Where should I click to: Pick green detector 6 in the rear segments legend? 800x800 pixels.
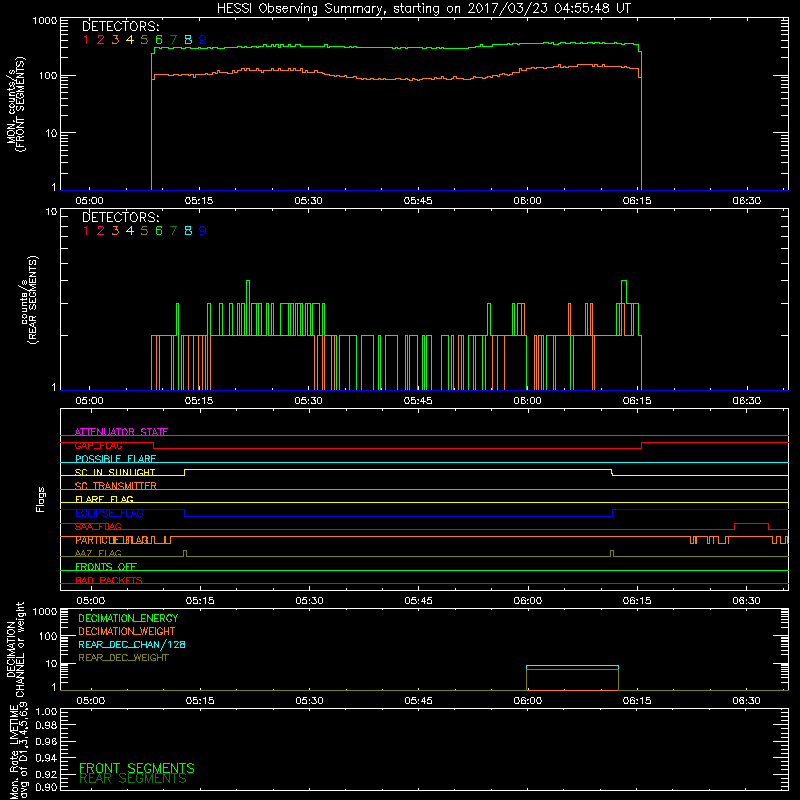click(159, 231)
